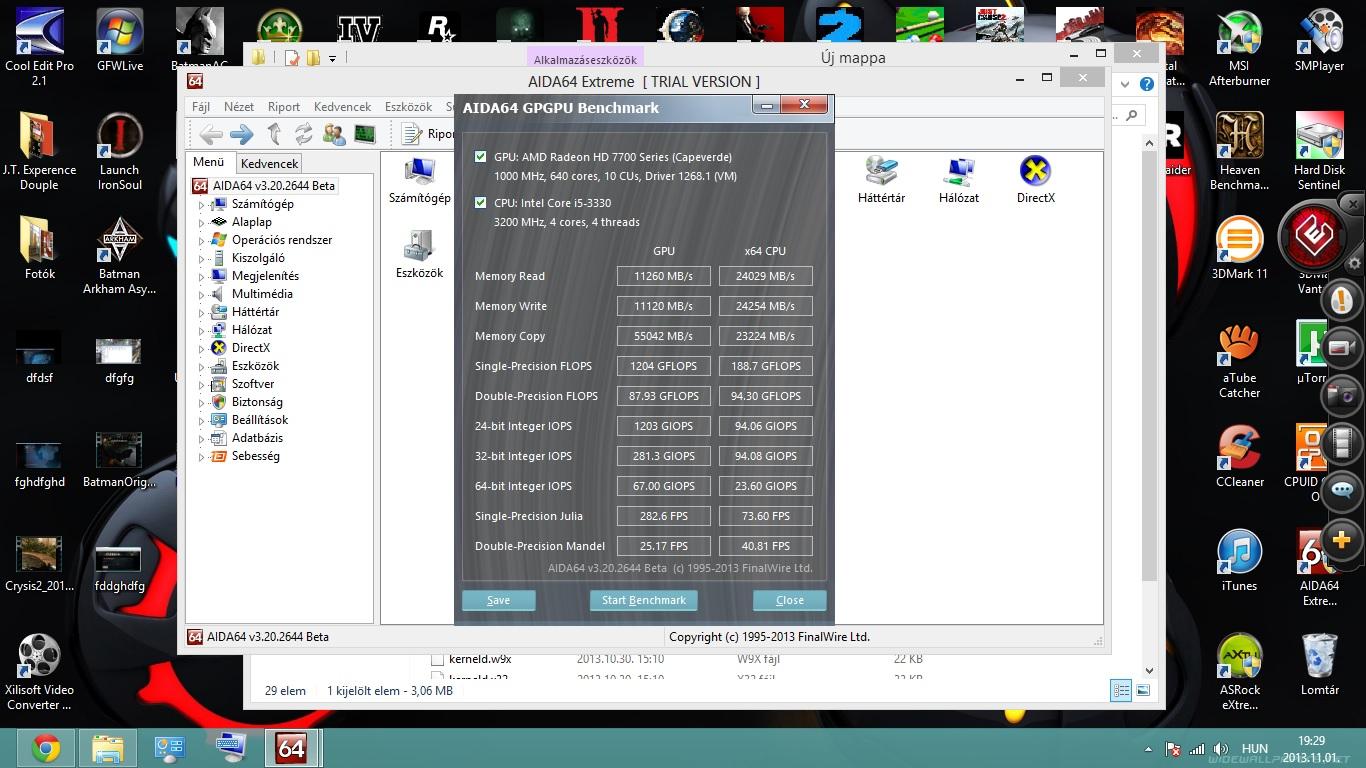Select the Fotók desktop folder

tap(39, 249)
